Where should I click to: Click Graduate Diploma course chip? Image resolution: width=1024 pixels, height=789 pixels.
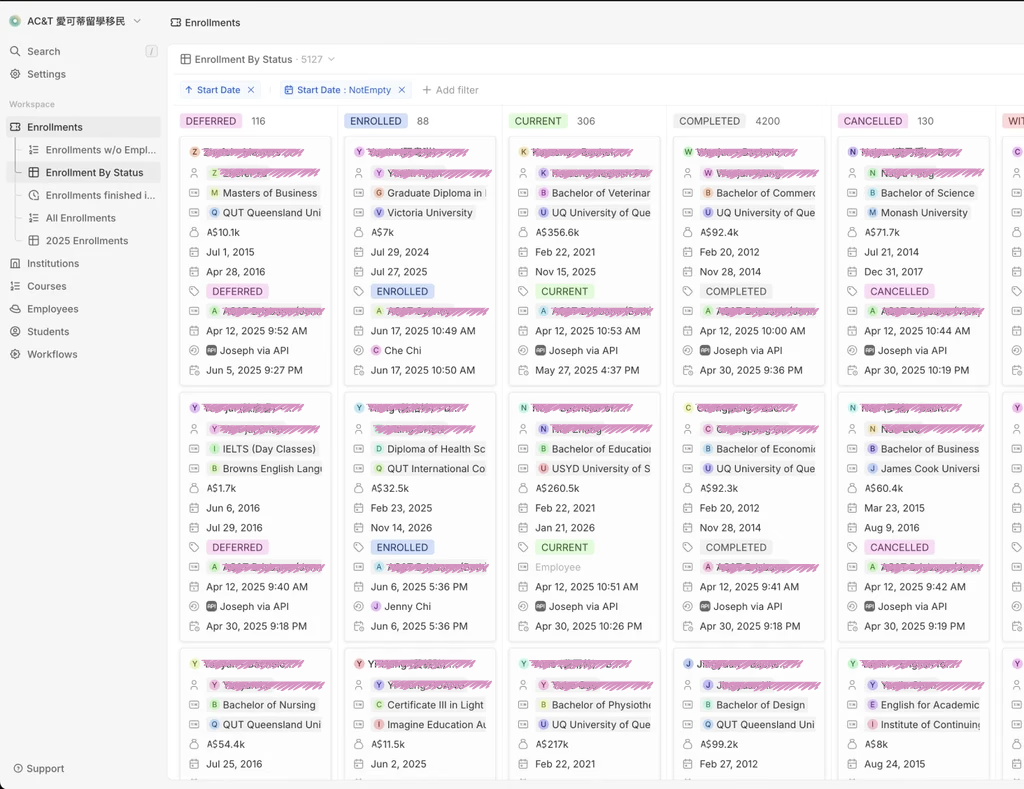click(x=430, y=193)
